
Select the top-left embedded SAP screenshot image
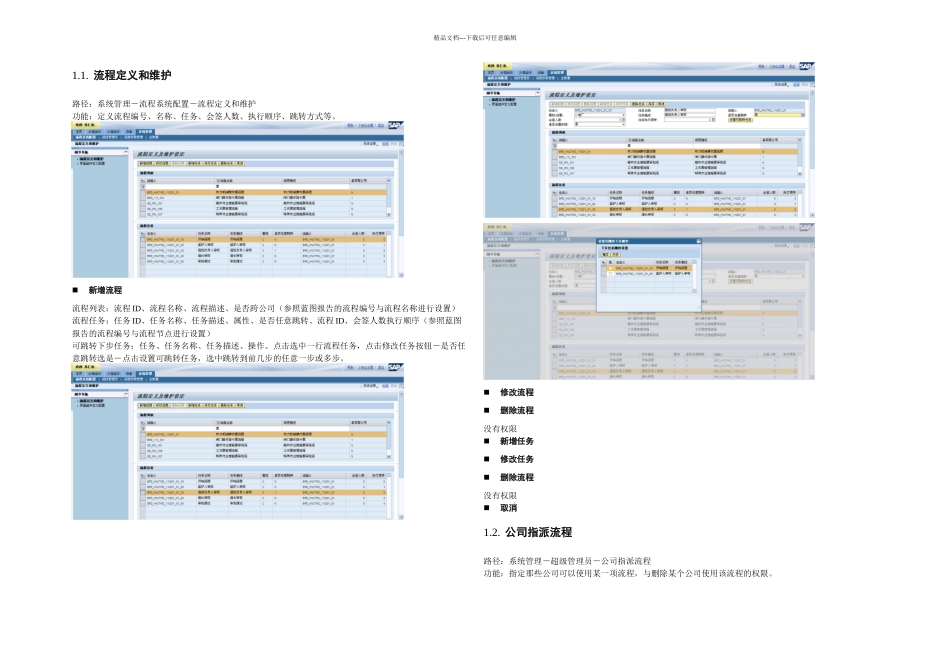[x=238, y=200]
